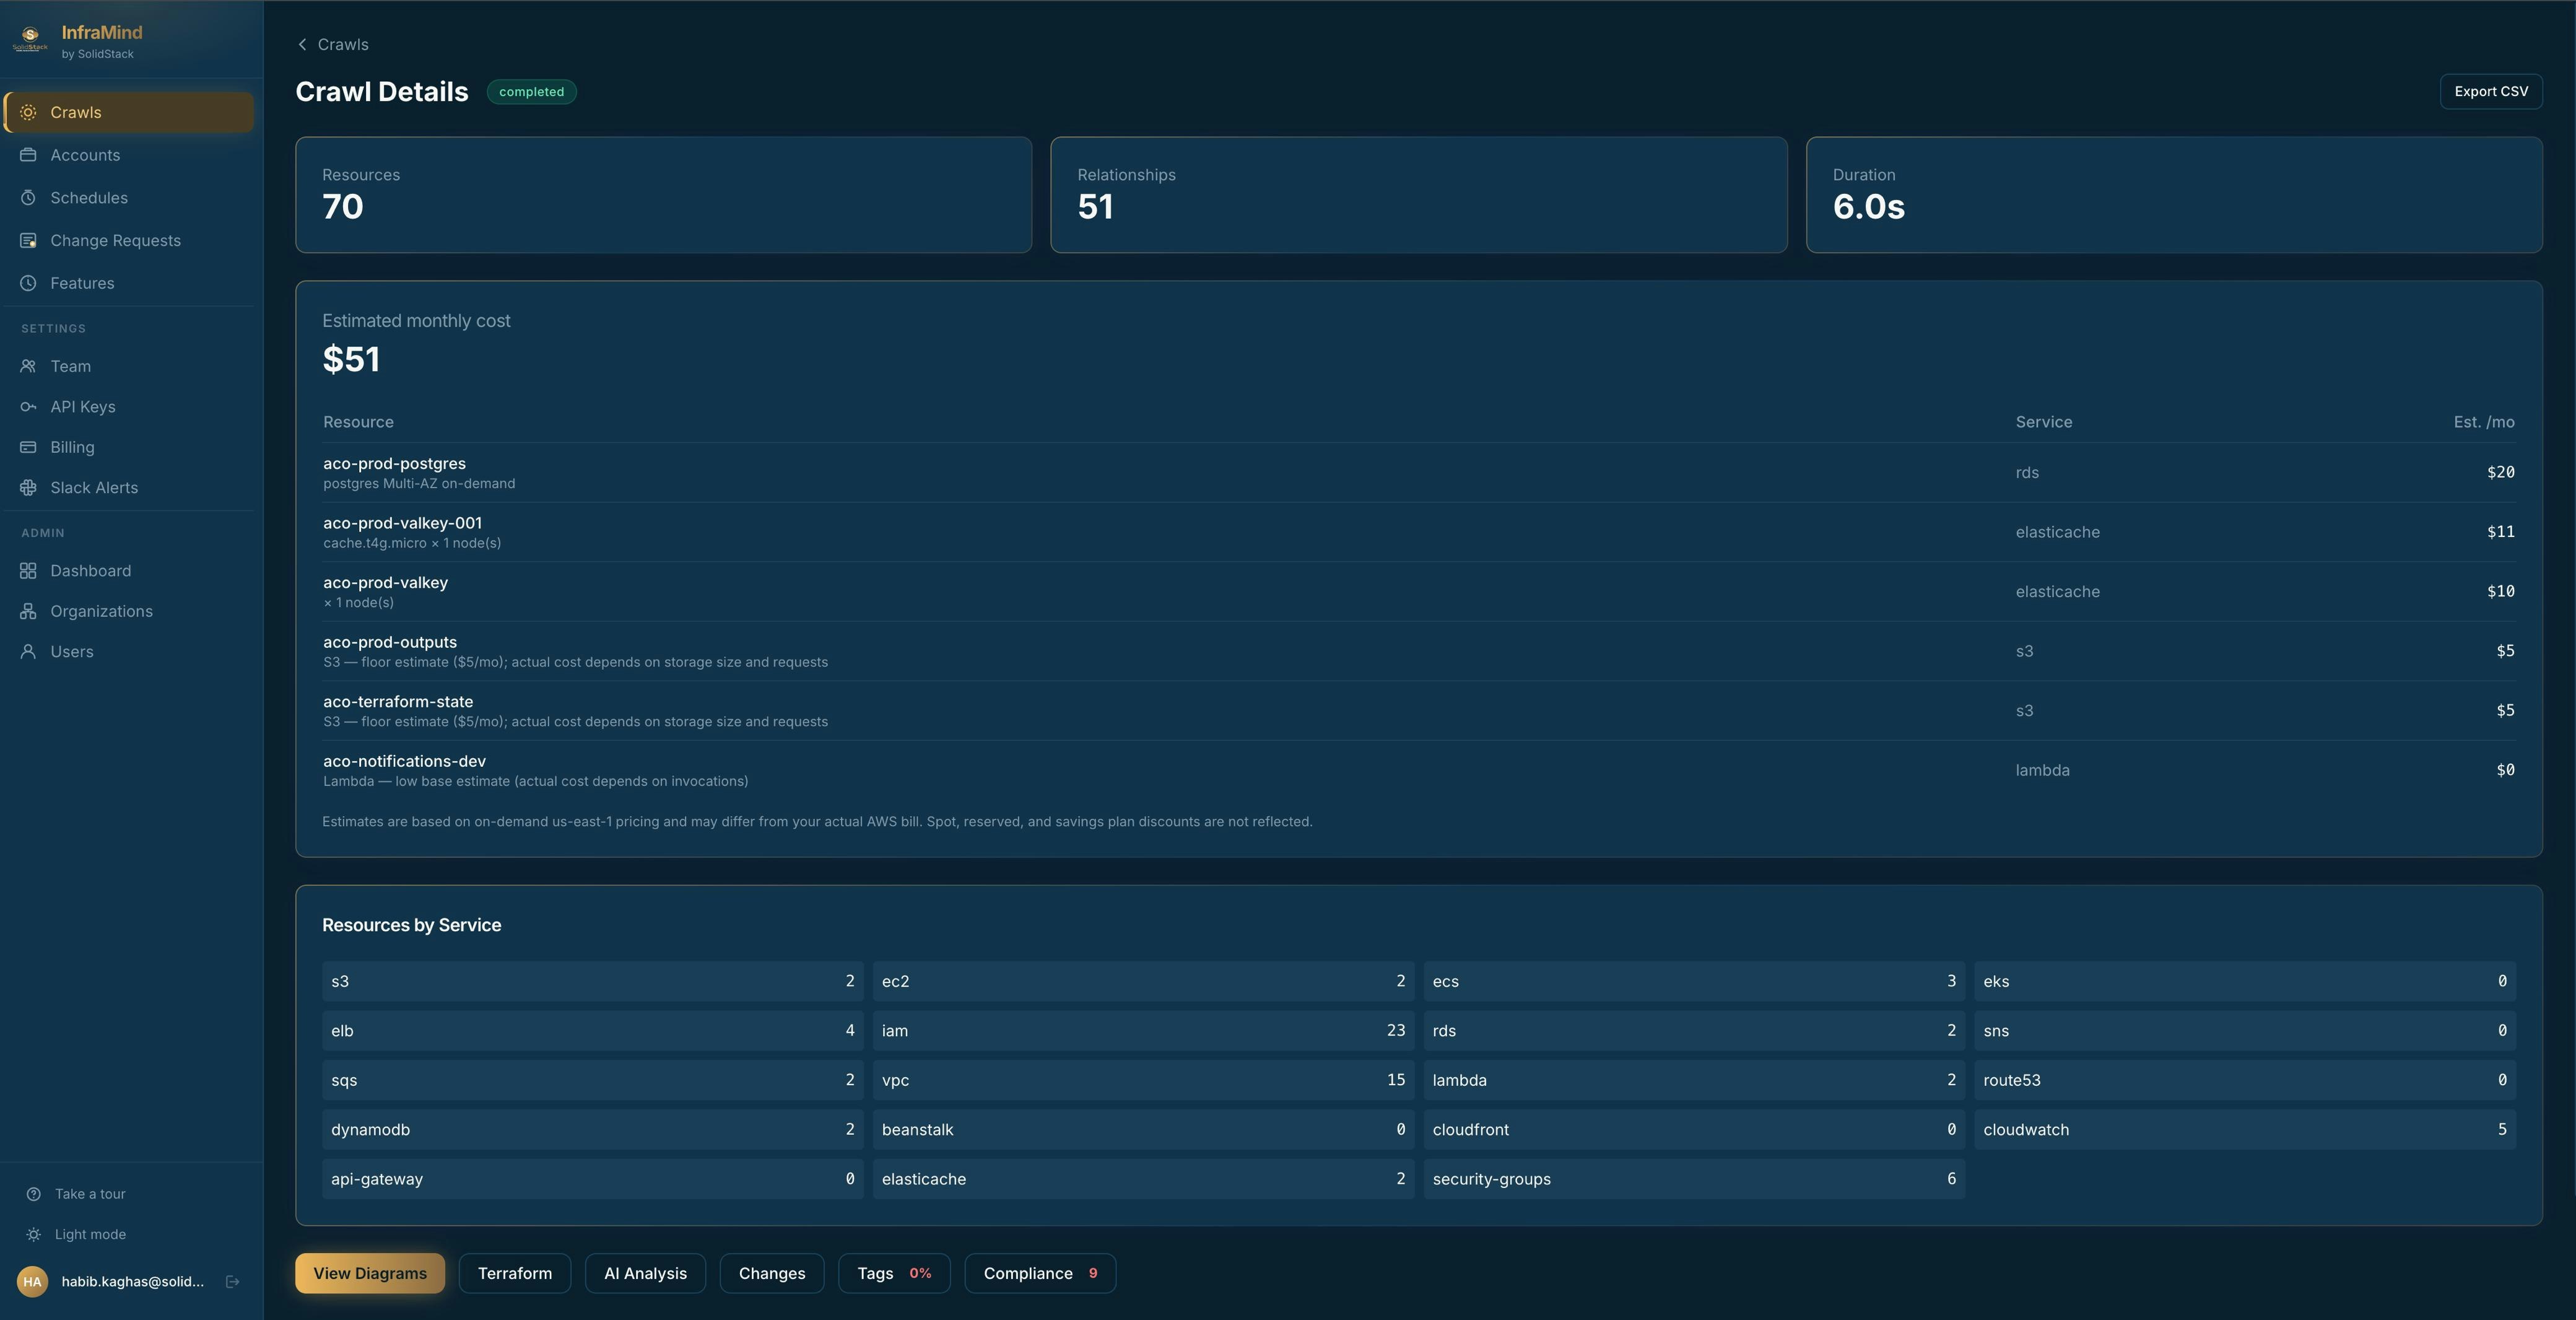Click the iam service tile
This screenshot has height=1320, width=2576.
(1143, 1031)
